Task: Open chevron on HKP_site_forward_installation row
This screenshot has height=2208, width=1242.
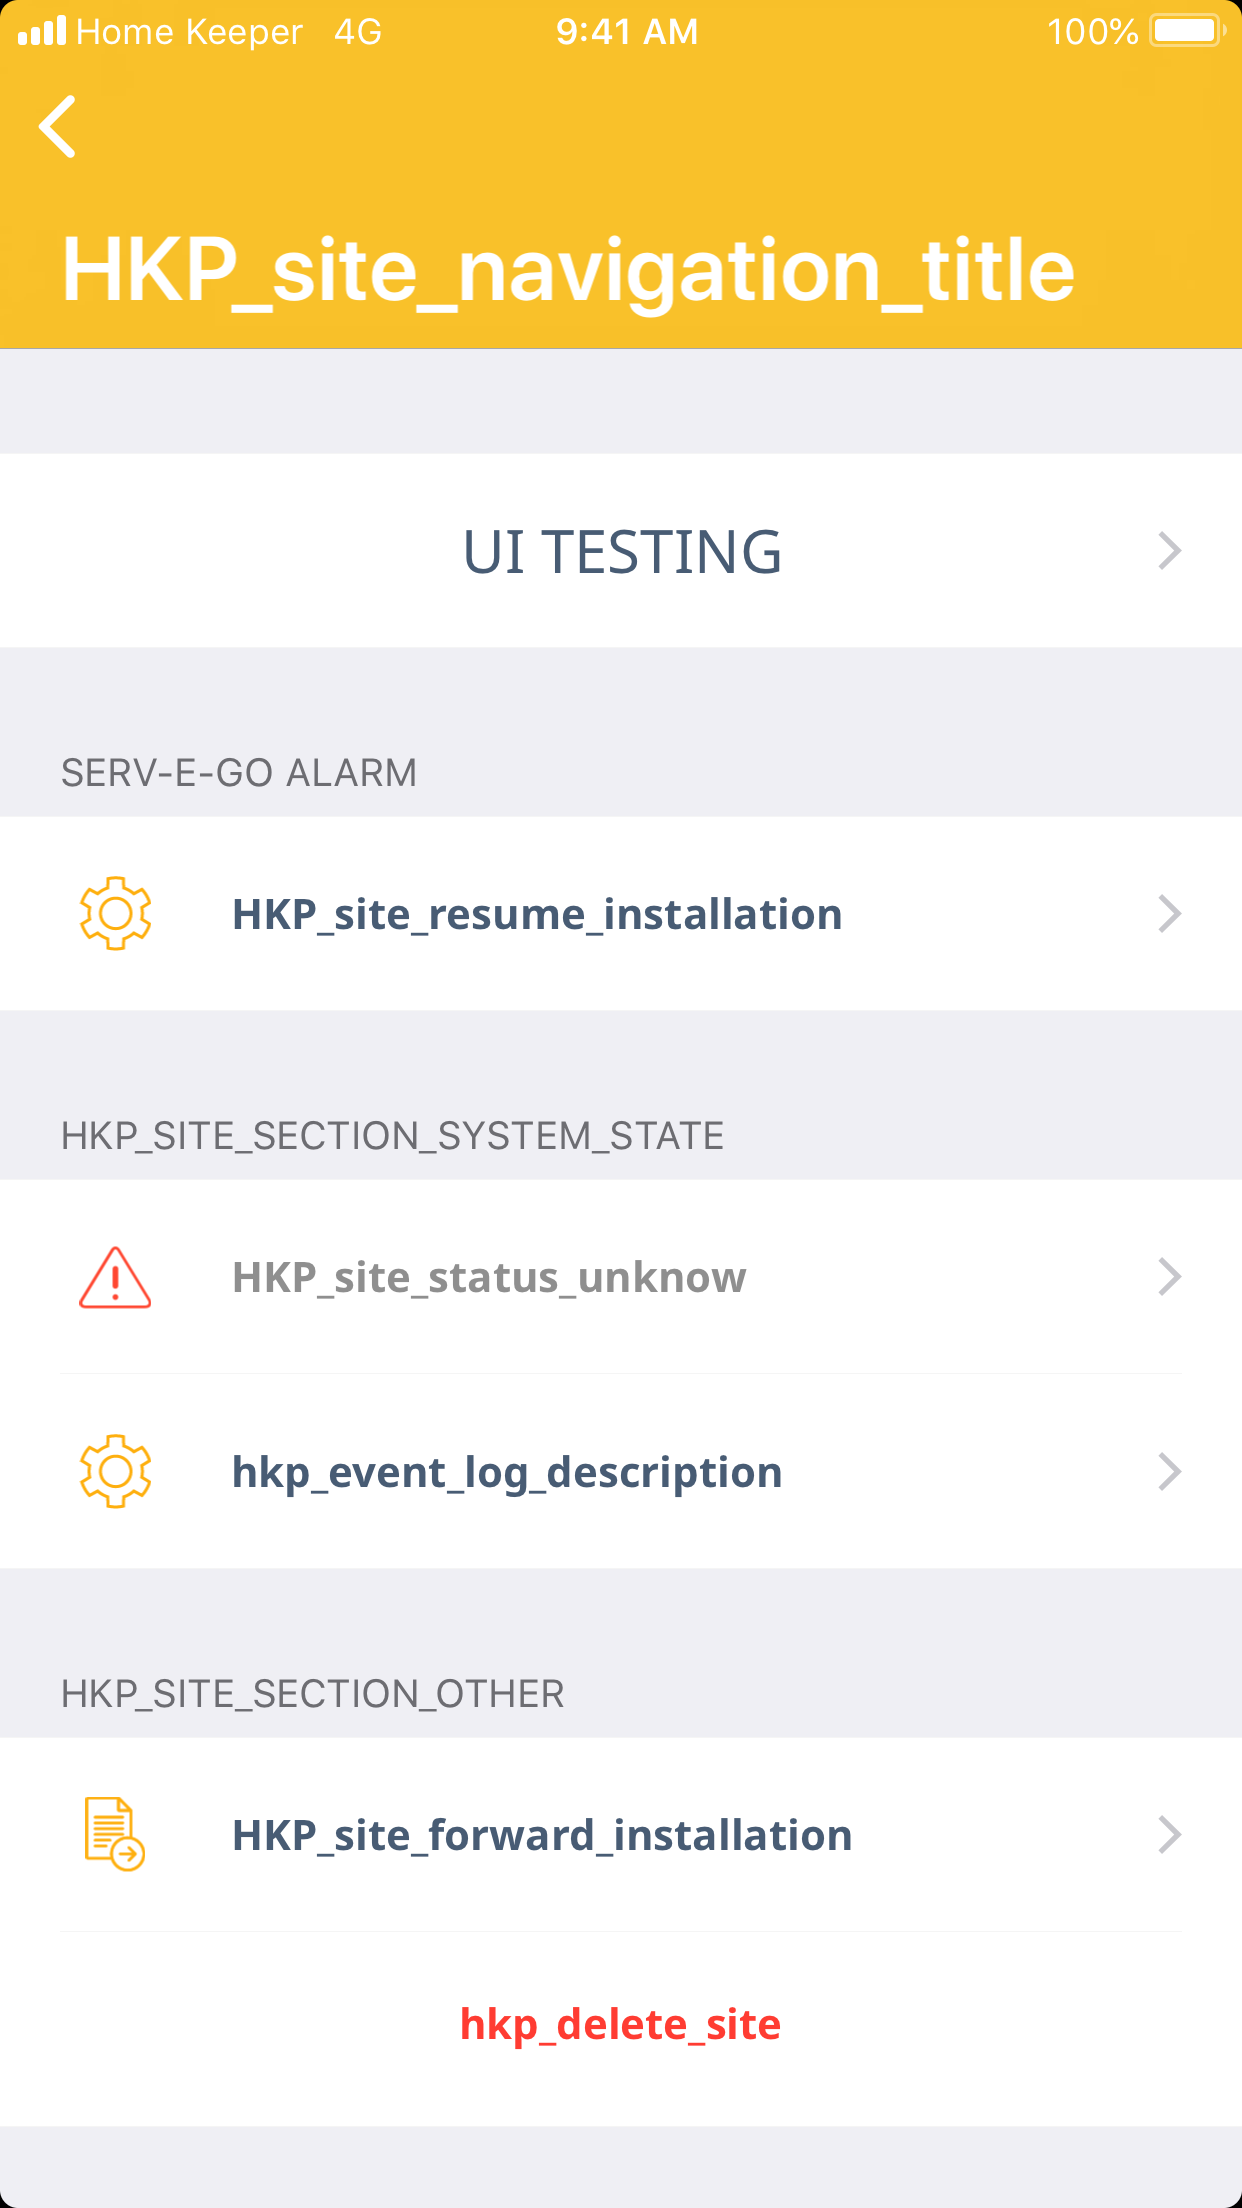Action: pos(1169,1835)
